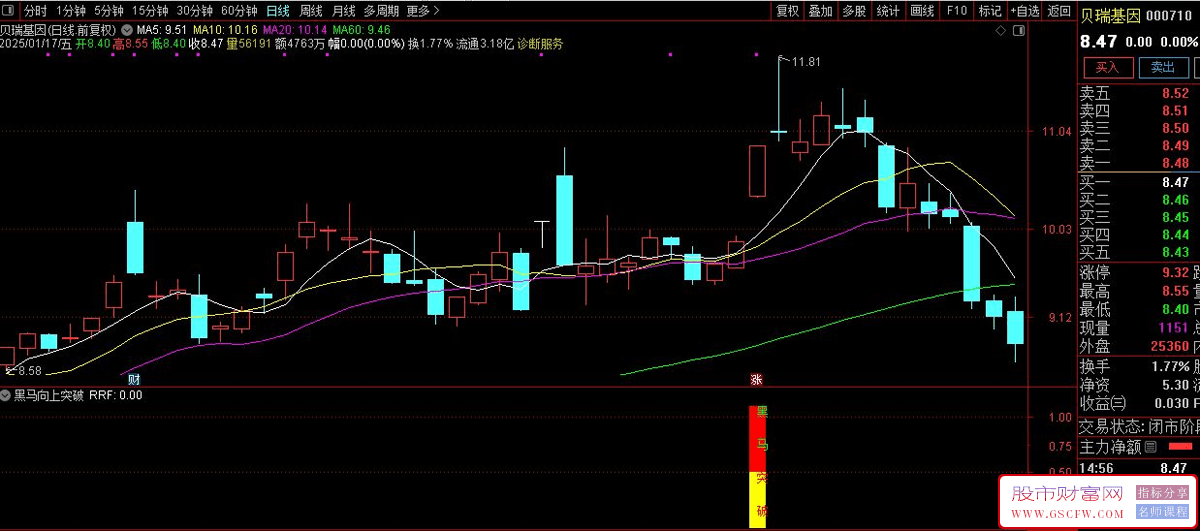Open the 多周期 view
The image size is (1200, 531).
tap(381, 11)
